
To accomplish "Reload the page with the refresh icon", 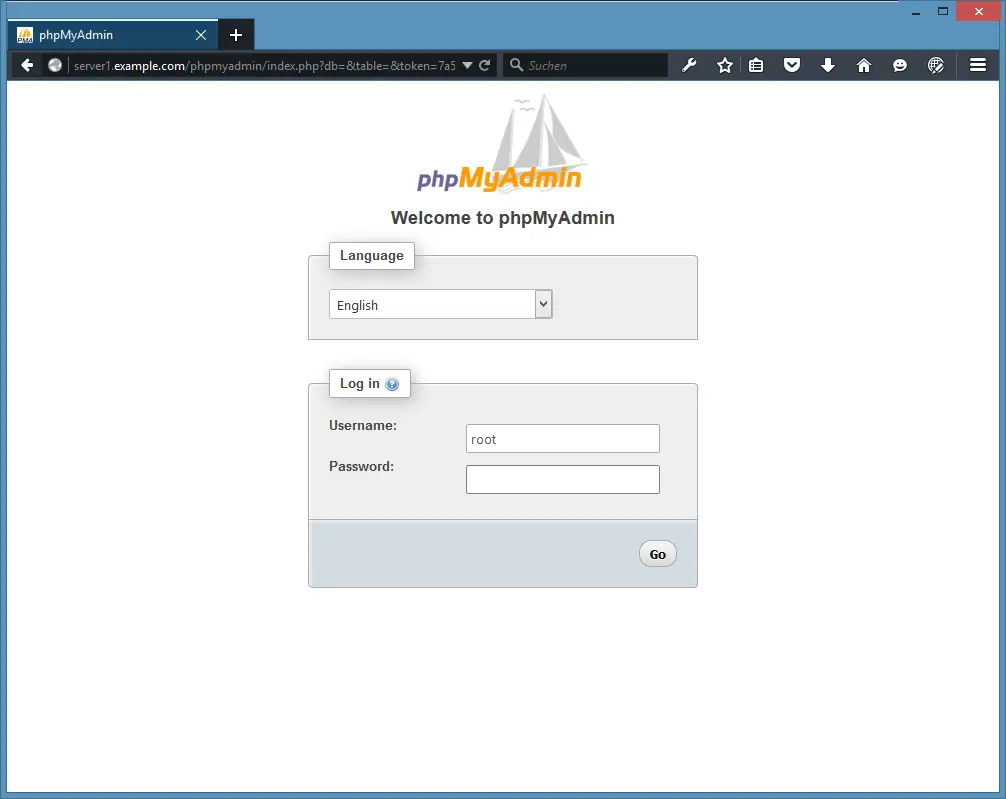I will (x=485, y=65).
